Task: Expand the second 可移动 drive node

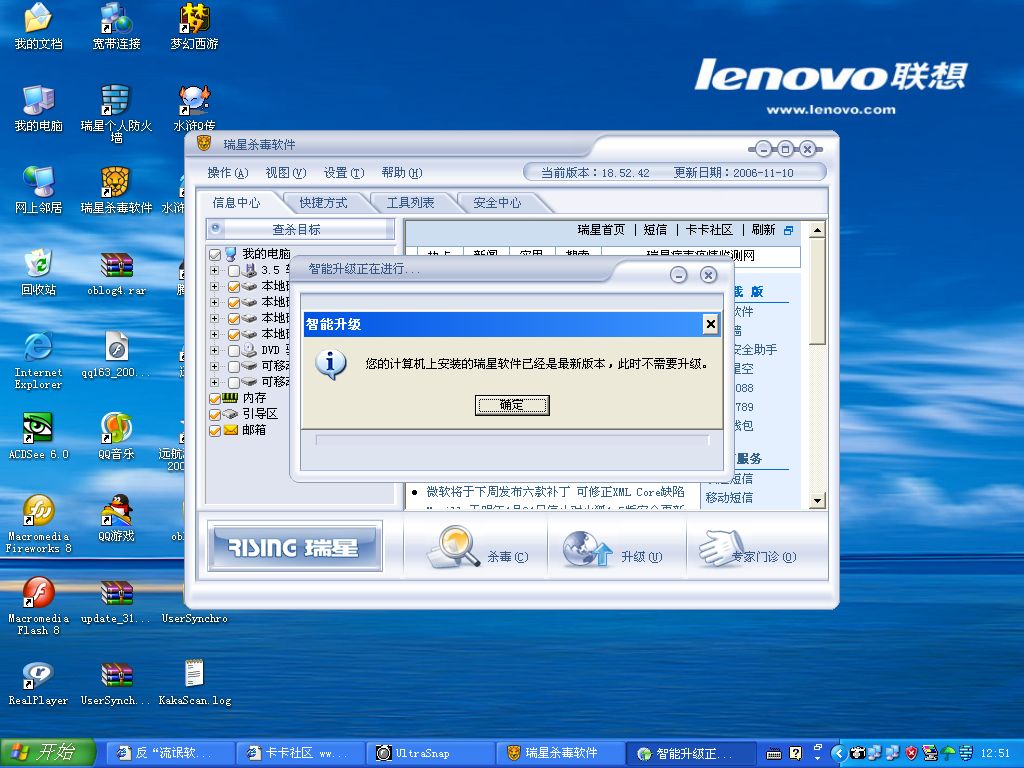Action: [x=214, y=382]
